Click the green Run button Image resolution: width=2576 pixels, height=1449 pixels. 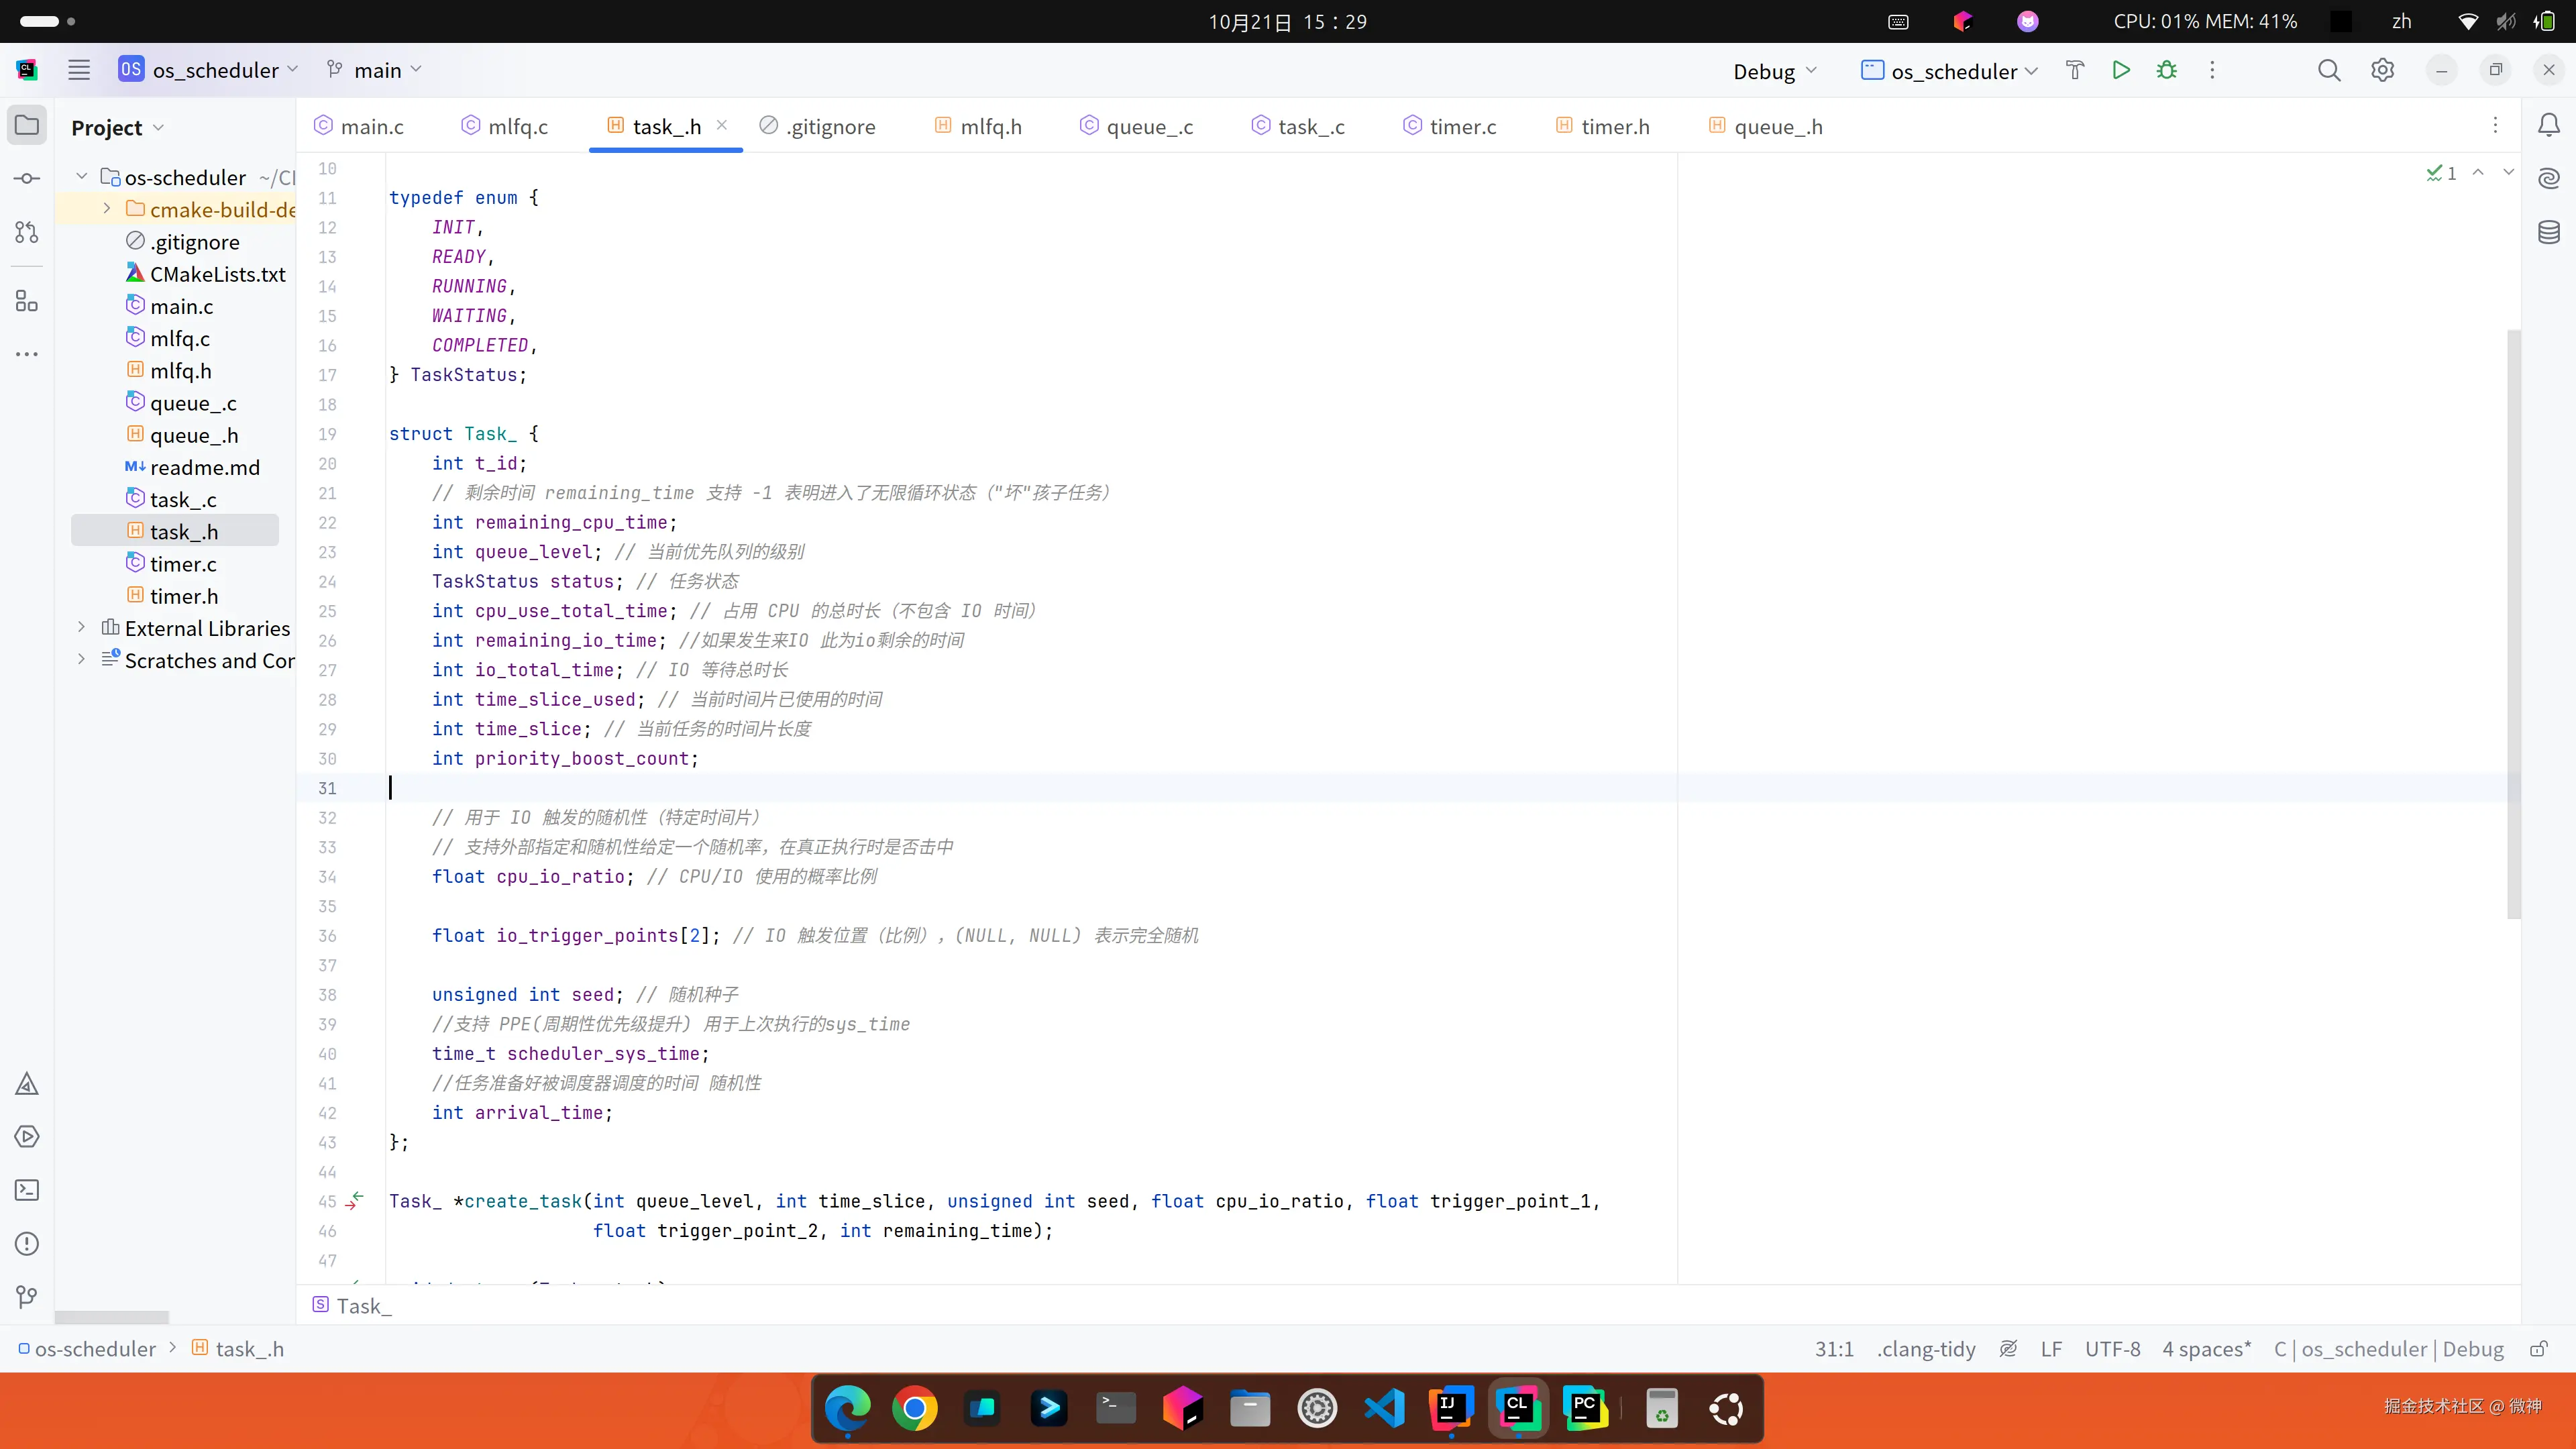pyautogui.click(x=2120, y=70)
